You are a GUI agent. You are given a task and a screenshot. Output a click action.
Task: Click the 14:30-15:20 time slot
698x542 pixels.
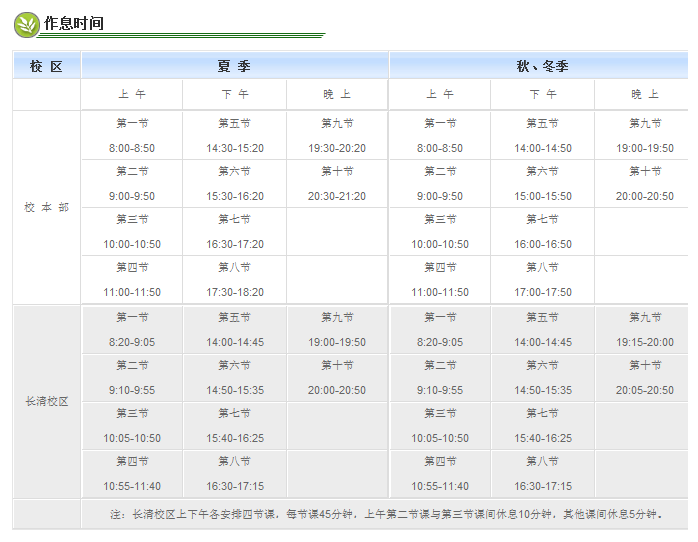pos(235,148)
